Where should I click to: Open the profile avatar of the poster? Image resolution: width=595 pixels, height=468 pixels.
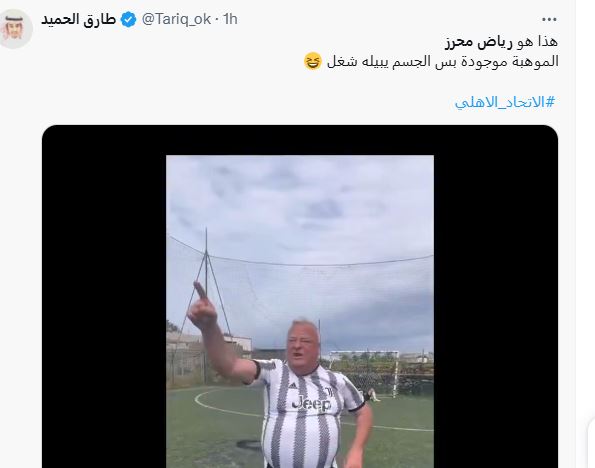pyautogui.click(x=15, y=29)
